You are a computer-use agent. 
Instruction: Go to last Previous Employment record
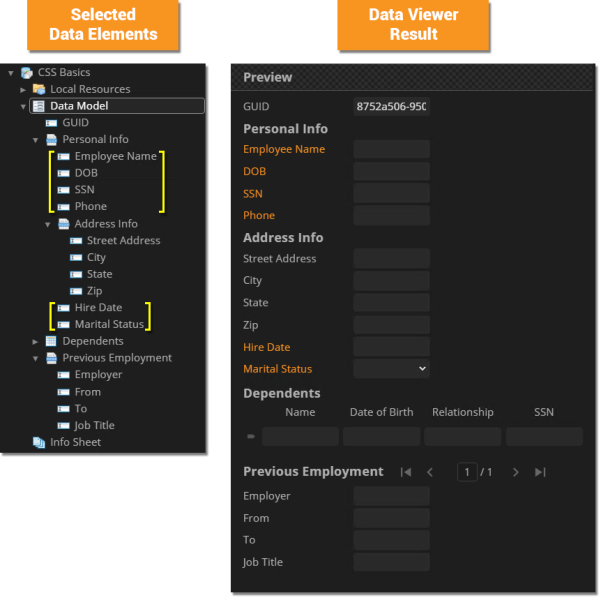coord(540,472)
